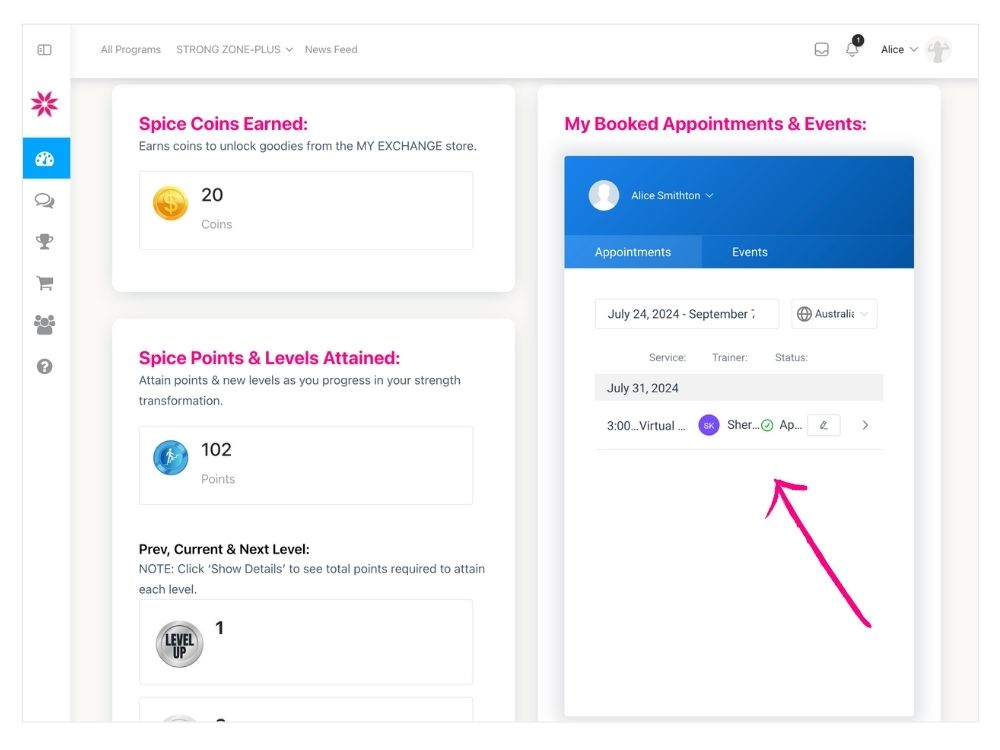Screen dimensions: 1000x750
Task: Click the pink star logo
Action: pos(45,104)
